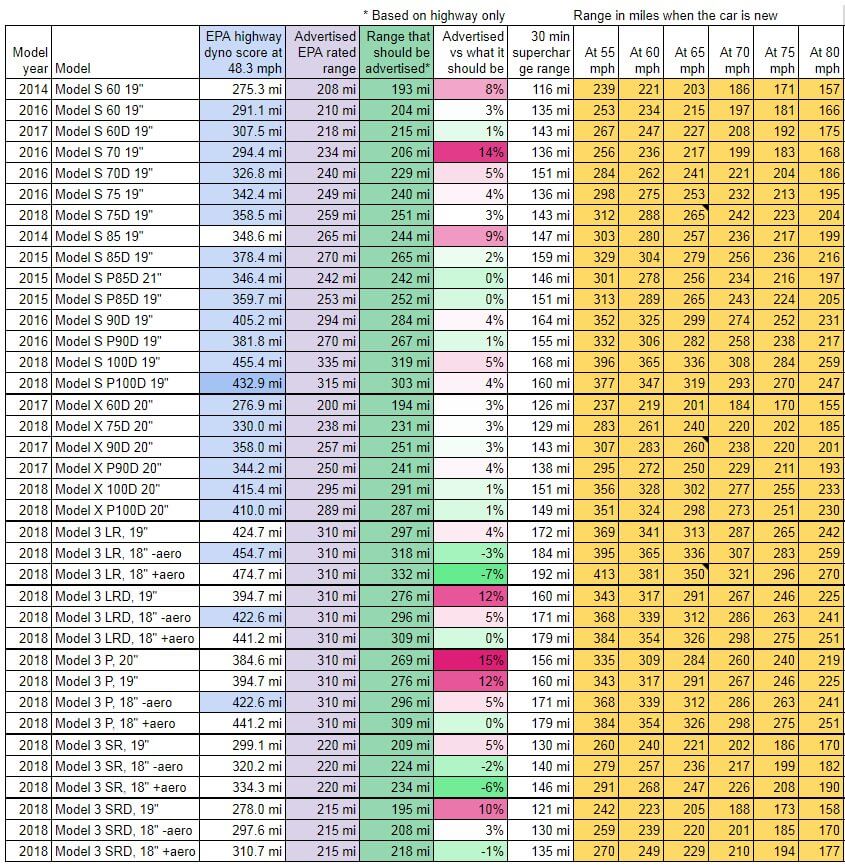Click the "Range that should be advertised*" header
Viewport: 845px width, 868px height.
click(x=396, y=52)
